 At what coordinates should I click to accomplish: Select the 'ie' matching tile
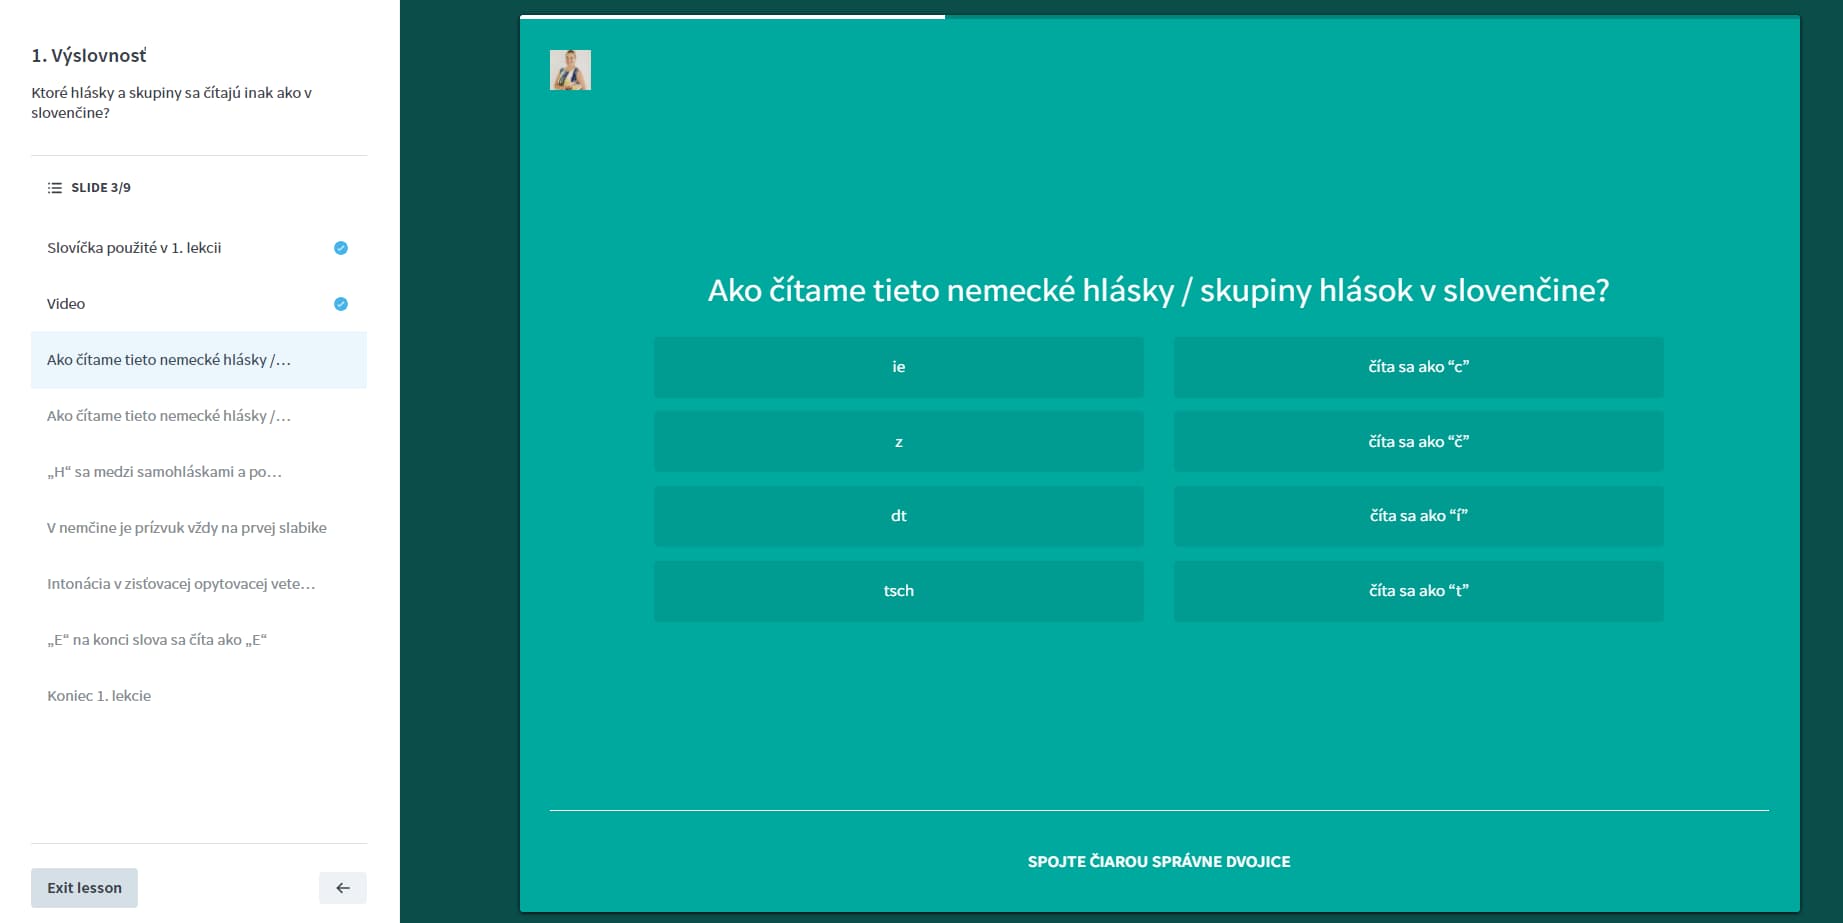point(898,367)
